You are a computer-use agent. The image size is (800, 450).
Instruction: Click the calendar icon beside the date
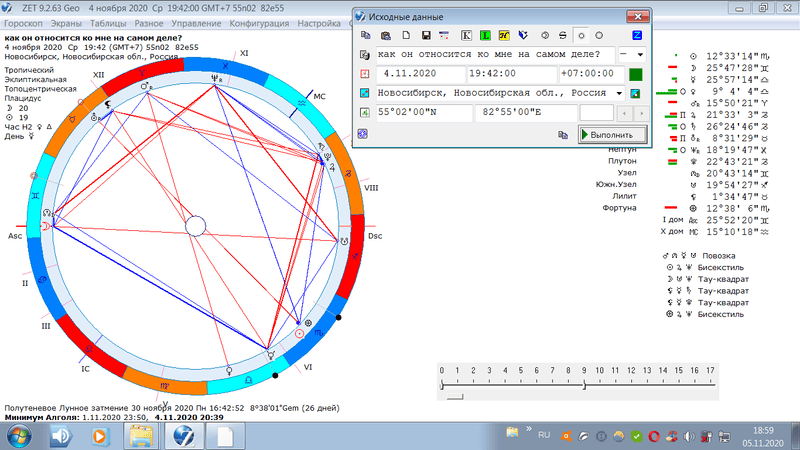click(364, 75)
